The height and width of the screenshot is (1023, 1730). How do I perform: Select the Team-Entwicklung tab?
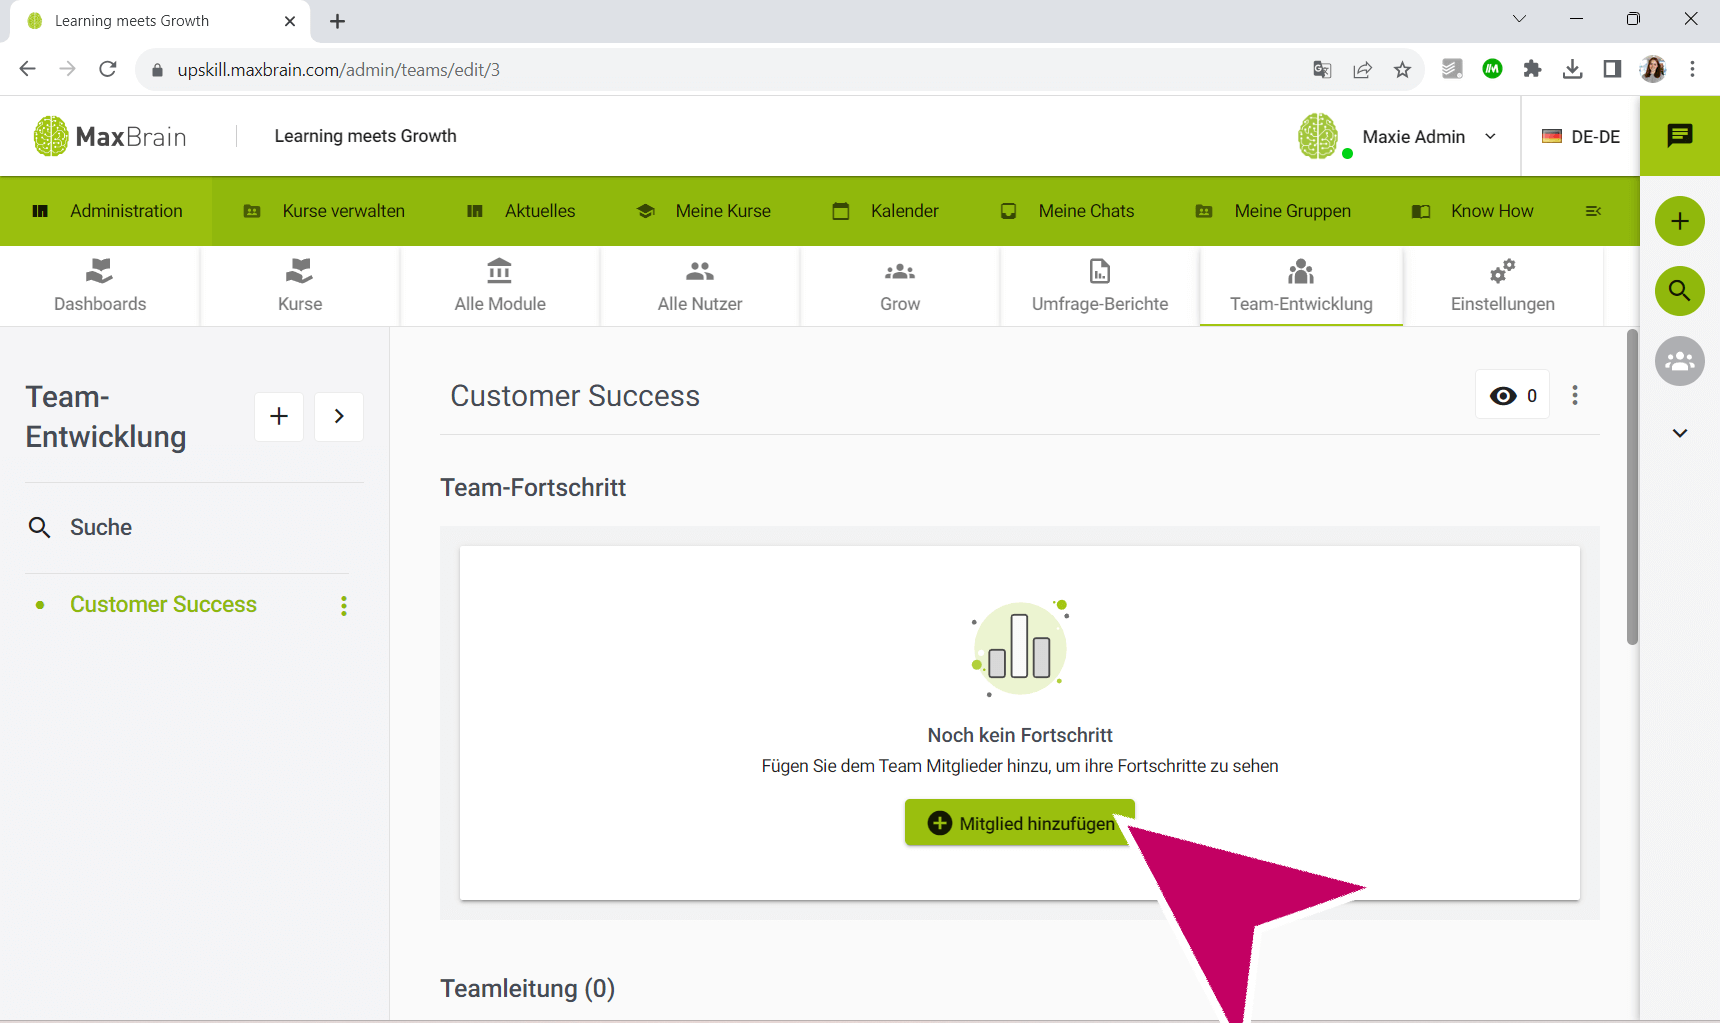(x=1301, y=286)
